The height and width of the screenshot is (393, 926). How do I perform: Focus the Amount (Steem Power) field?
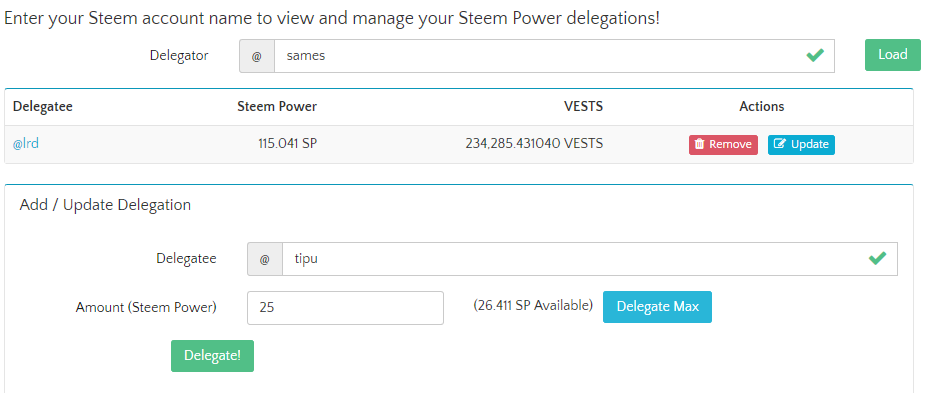point(345,308)
